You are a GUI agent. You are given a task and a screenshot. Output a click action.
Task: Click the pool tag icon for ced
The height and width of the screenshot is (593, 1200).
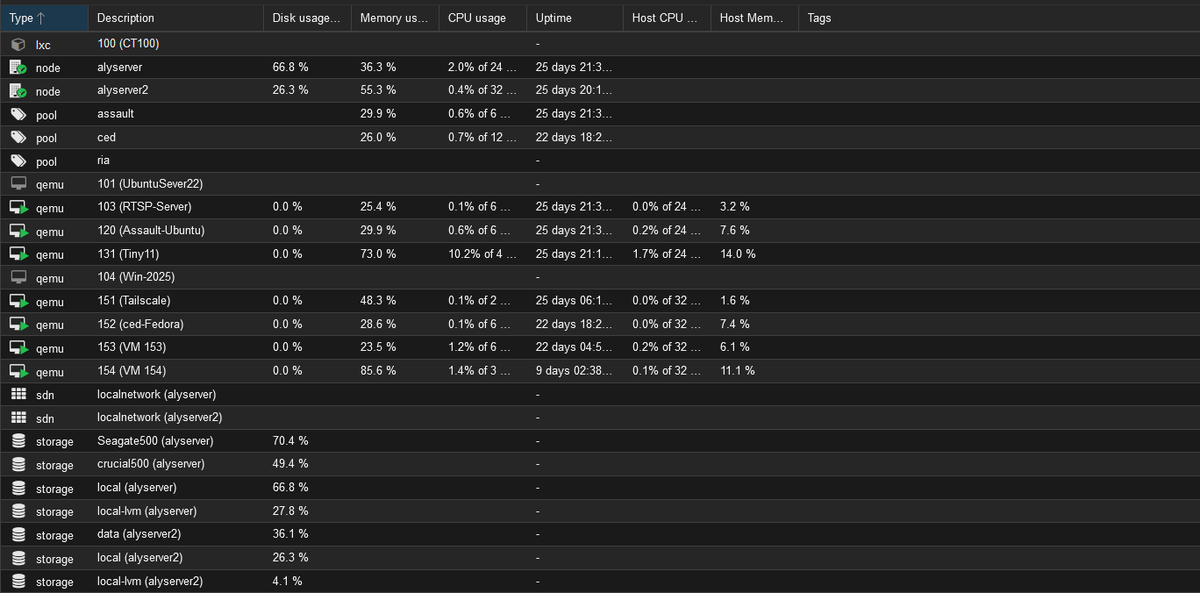pos(17,138)
